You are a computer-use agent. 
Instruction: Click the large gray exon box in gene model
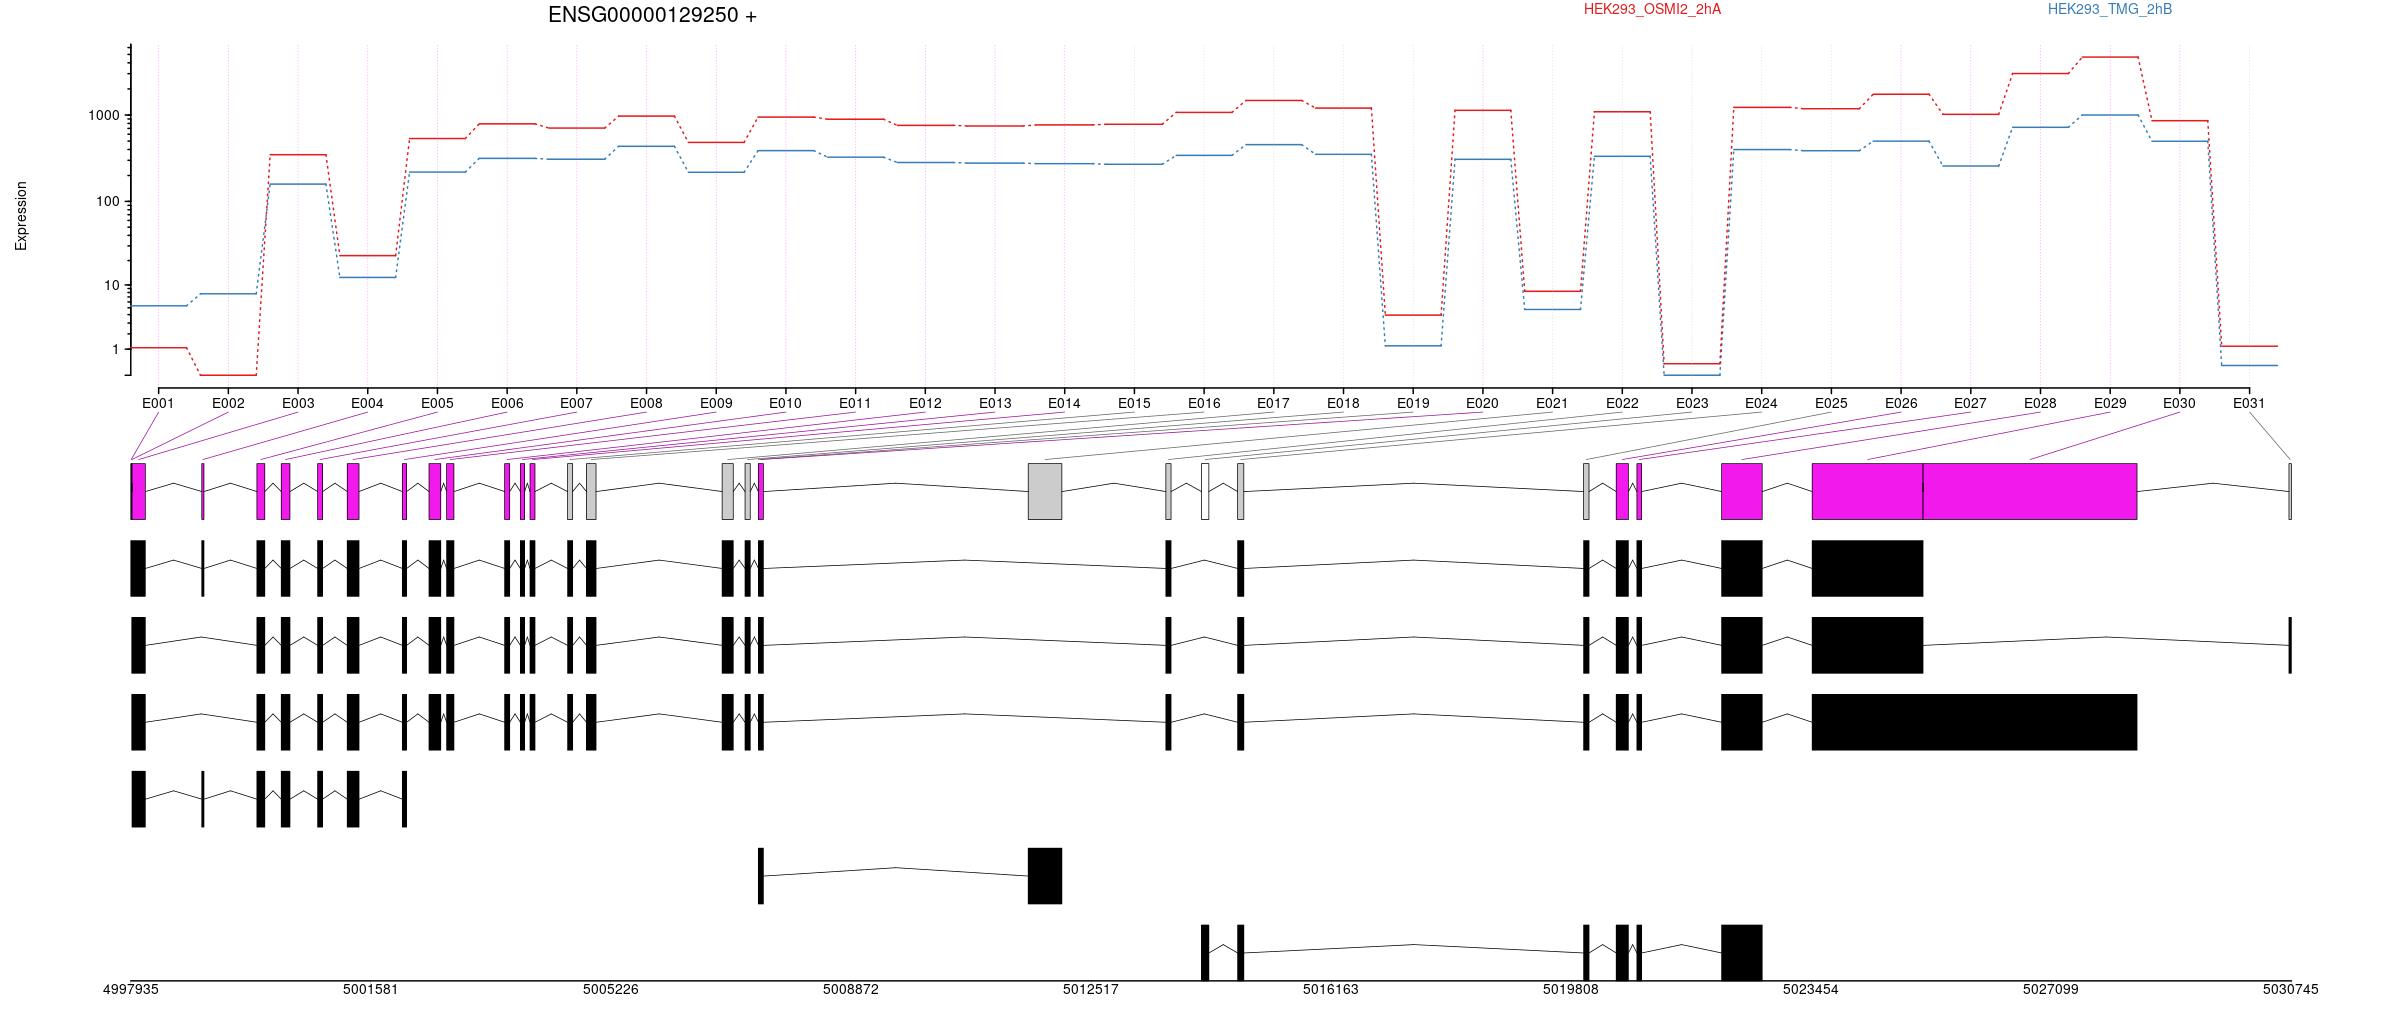pos(1045,491)
